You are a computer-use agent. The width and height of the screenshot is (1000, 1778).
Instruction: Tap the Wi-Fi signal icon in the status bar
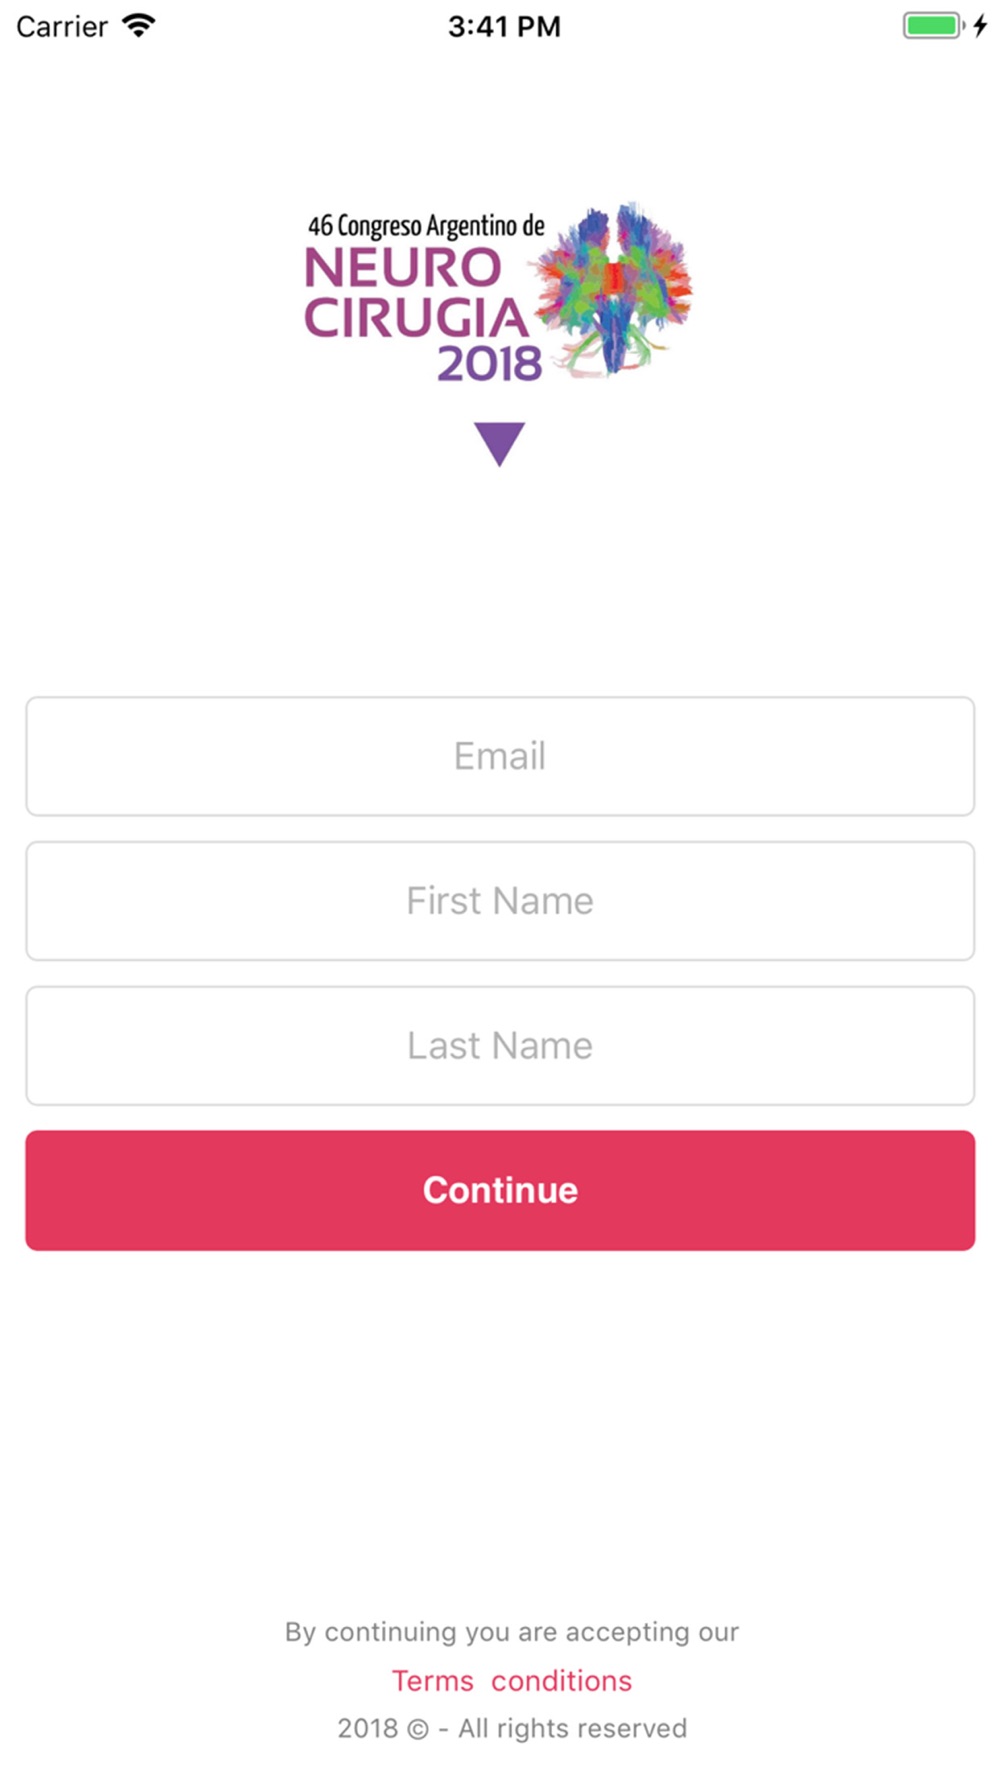pyautogui.click(x=139, y=26)
